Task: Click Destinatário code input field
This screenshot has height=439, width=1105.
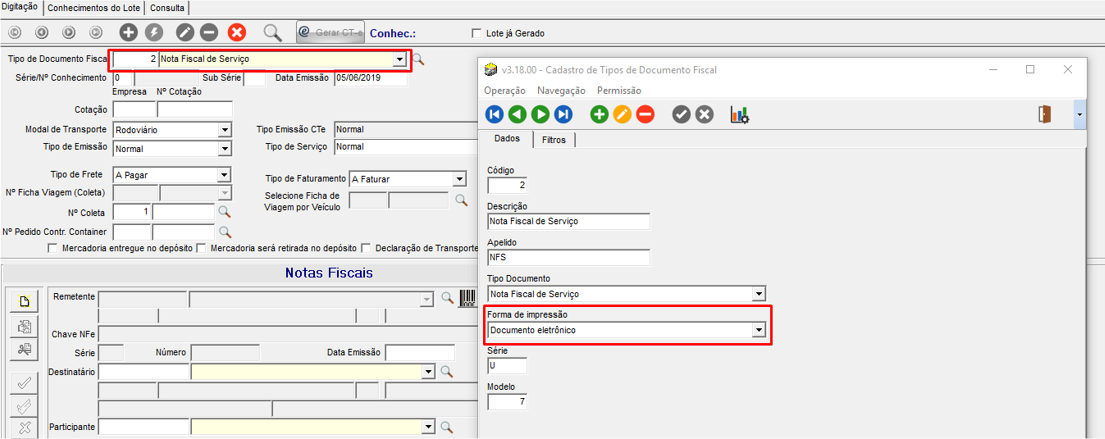Action: click(144, 370)
